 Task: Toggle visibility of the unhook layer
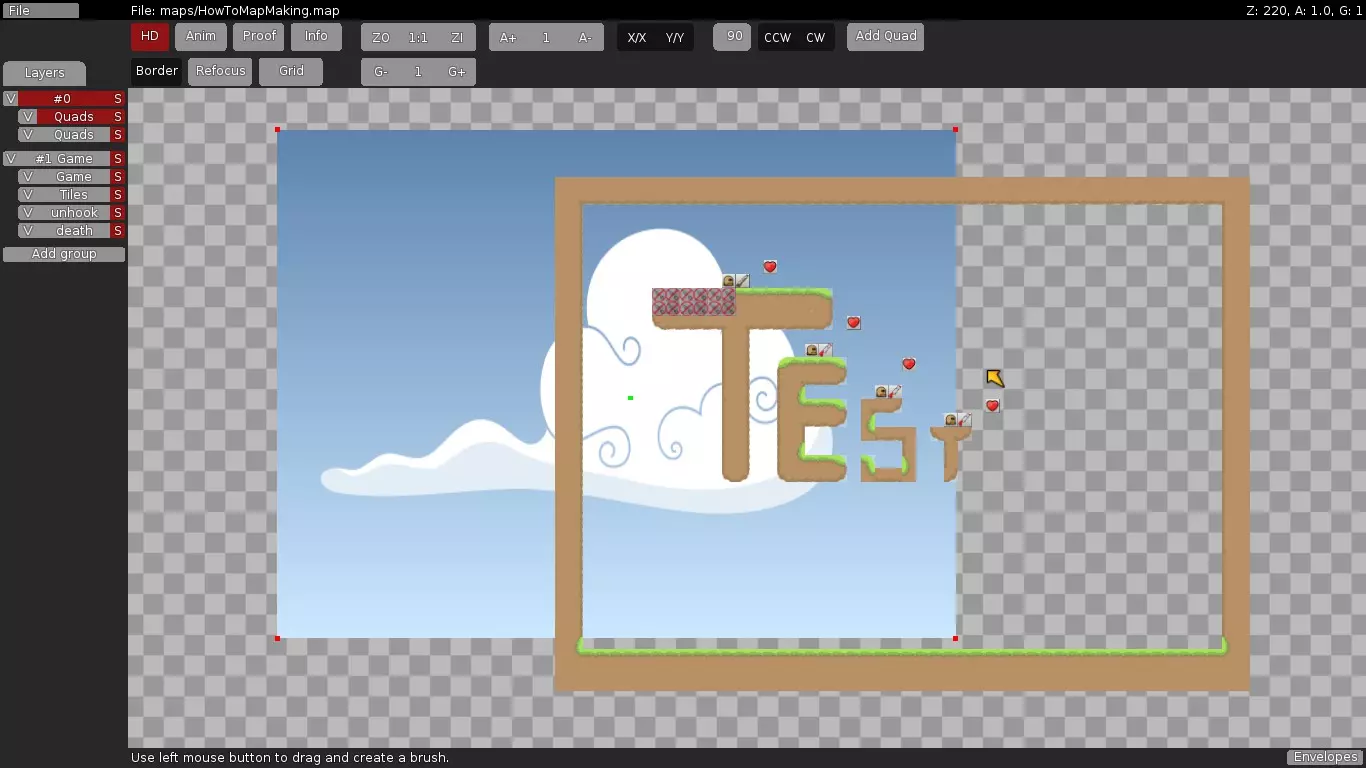pyautogui.click(x=27, y=213)
